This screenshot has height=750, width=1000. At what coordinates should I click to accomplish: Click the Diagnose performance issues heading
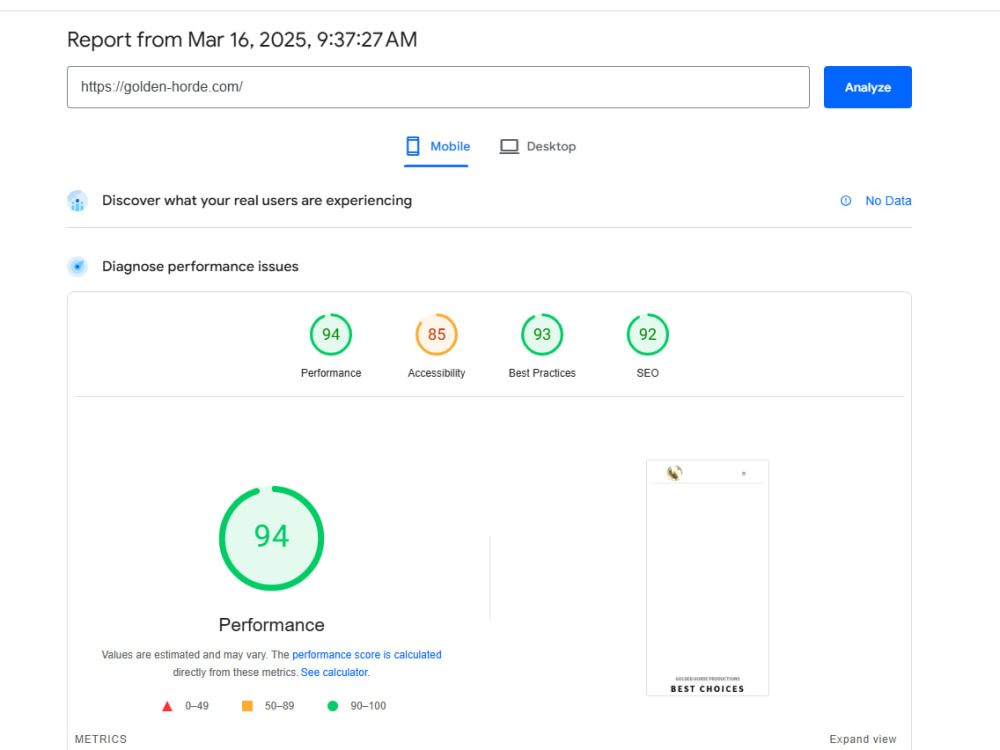pyautogui.click(x=200, y=267)
